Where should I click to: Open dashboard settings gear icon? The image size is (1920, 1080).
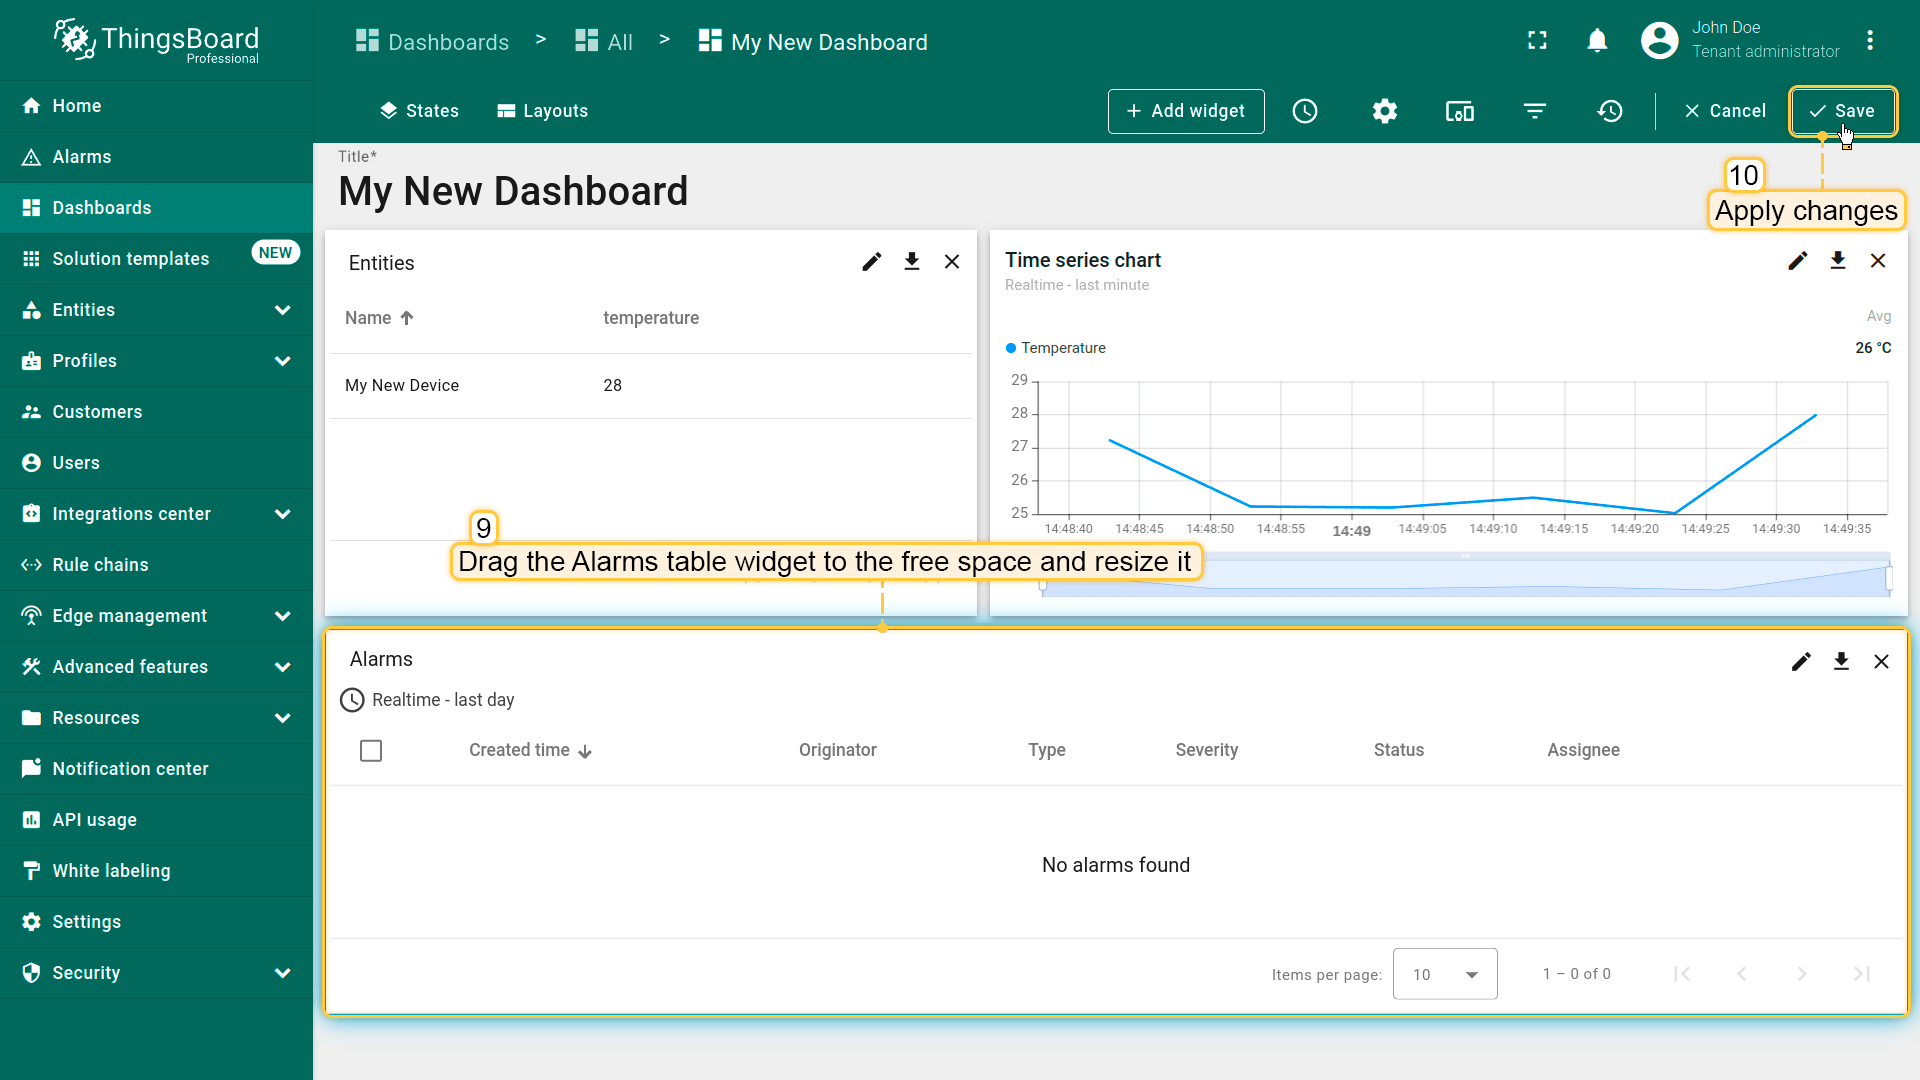pyautogui.click(x=1385, y=111)
